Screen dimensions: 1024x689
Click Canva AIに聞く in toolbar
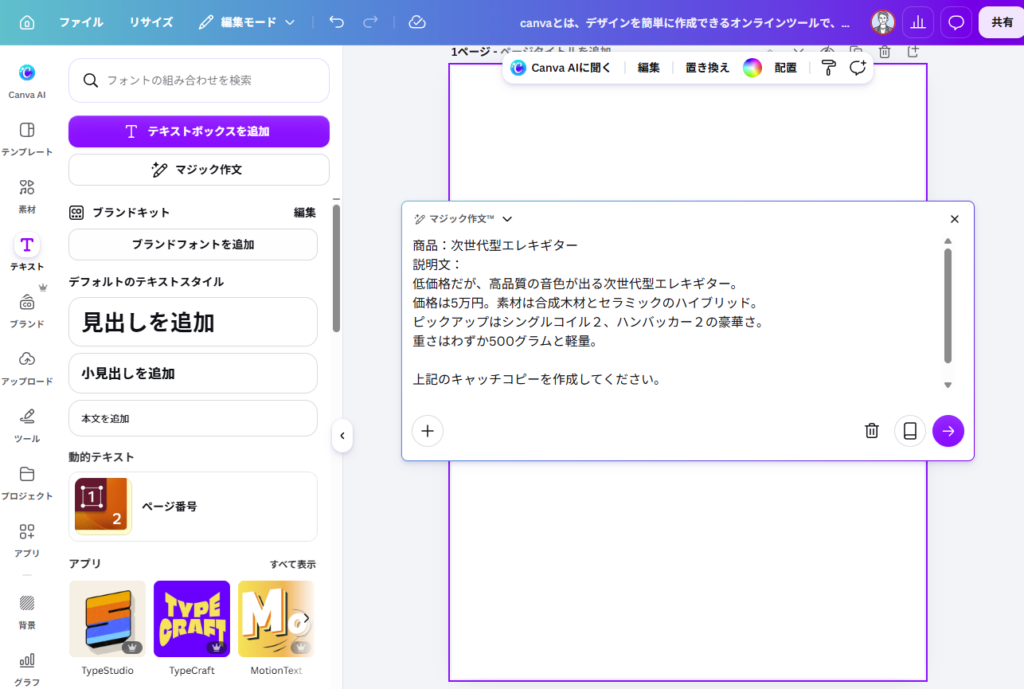pos(561,68)
